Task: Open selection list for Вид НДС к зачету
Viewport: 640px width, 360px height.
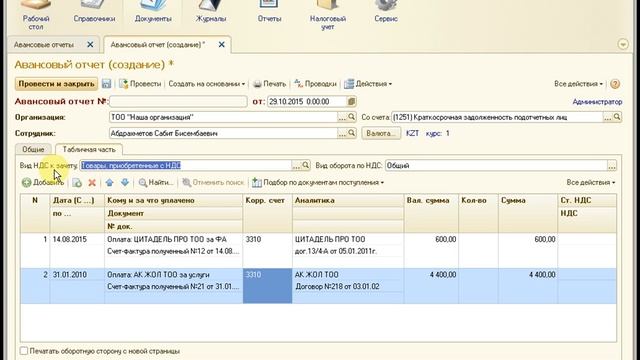Action: tap(296, 165)
